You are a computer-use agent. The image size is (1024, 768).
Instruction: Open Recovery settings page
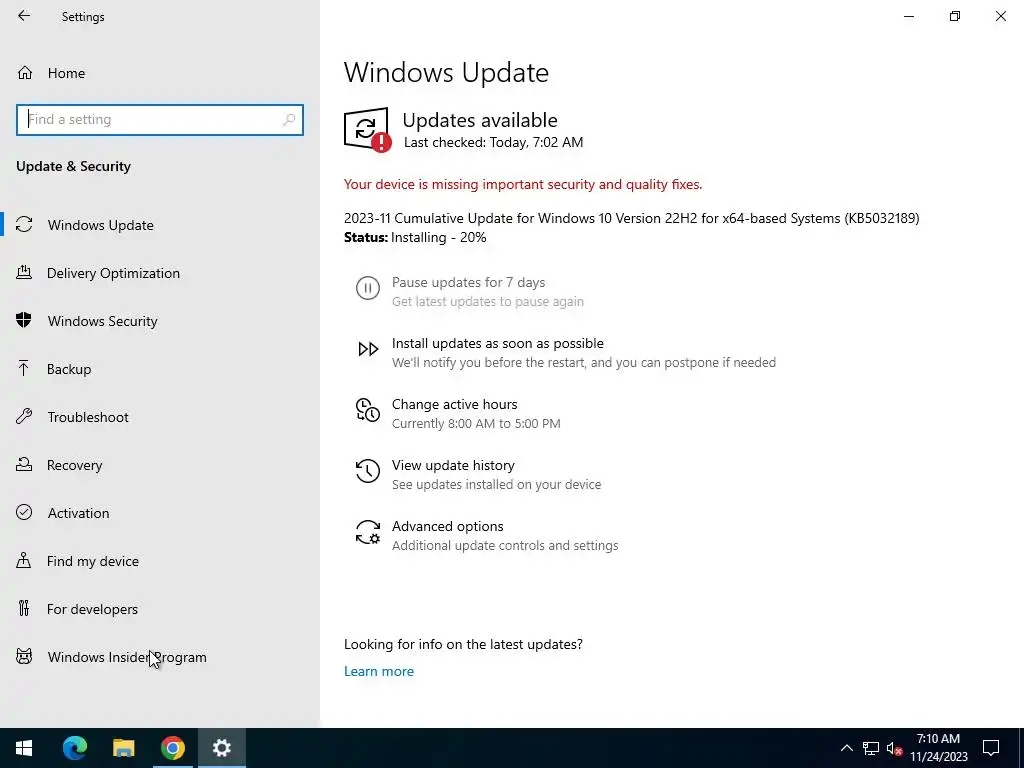[x=74, y=465]
